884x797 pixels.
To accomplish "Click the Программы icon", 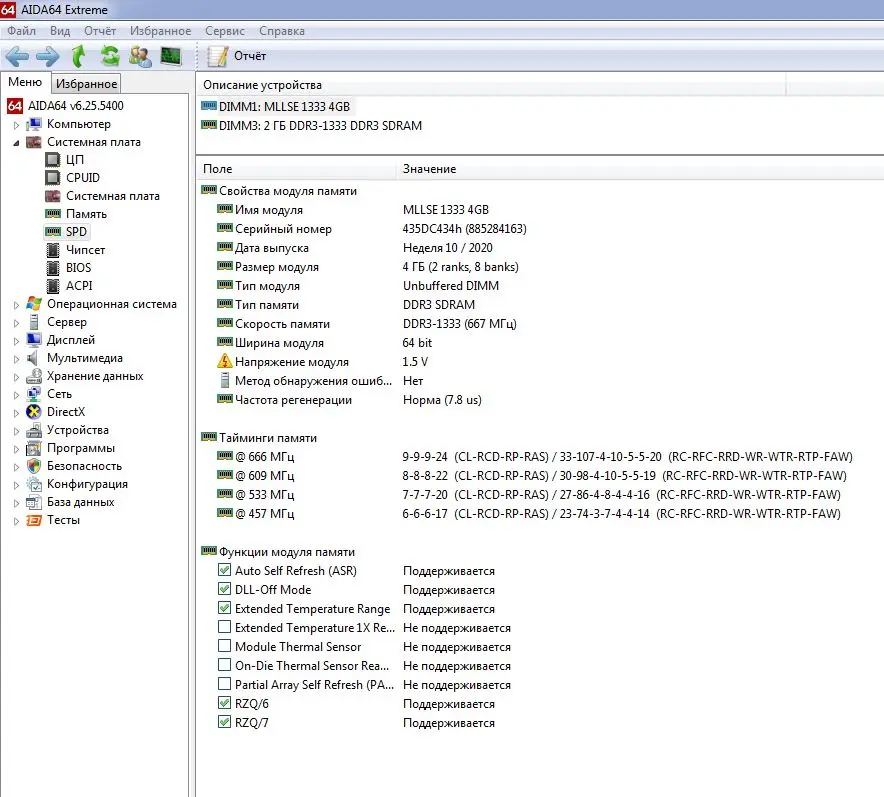I will 34,448.
